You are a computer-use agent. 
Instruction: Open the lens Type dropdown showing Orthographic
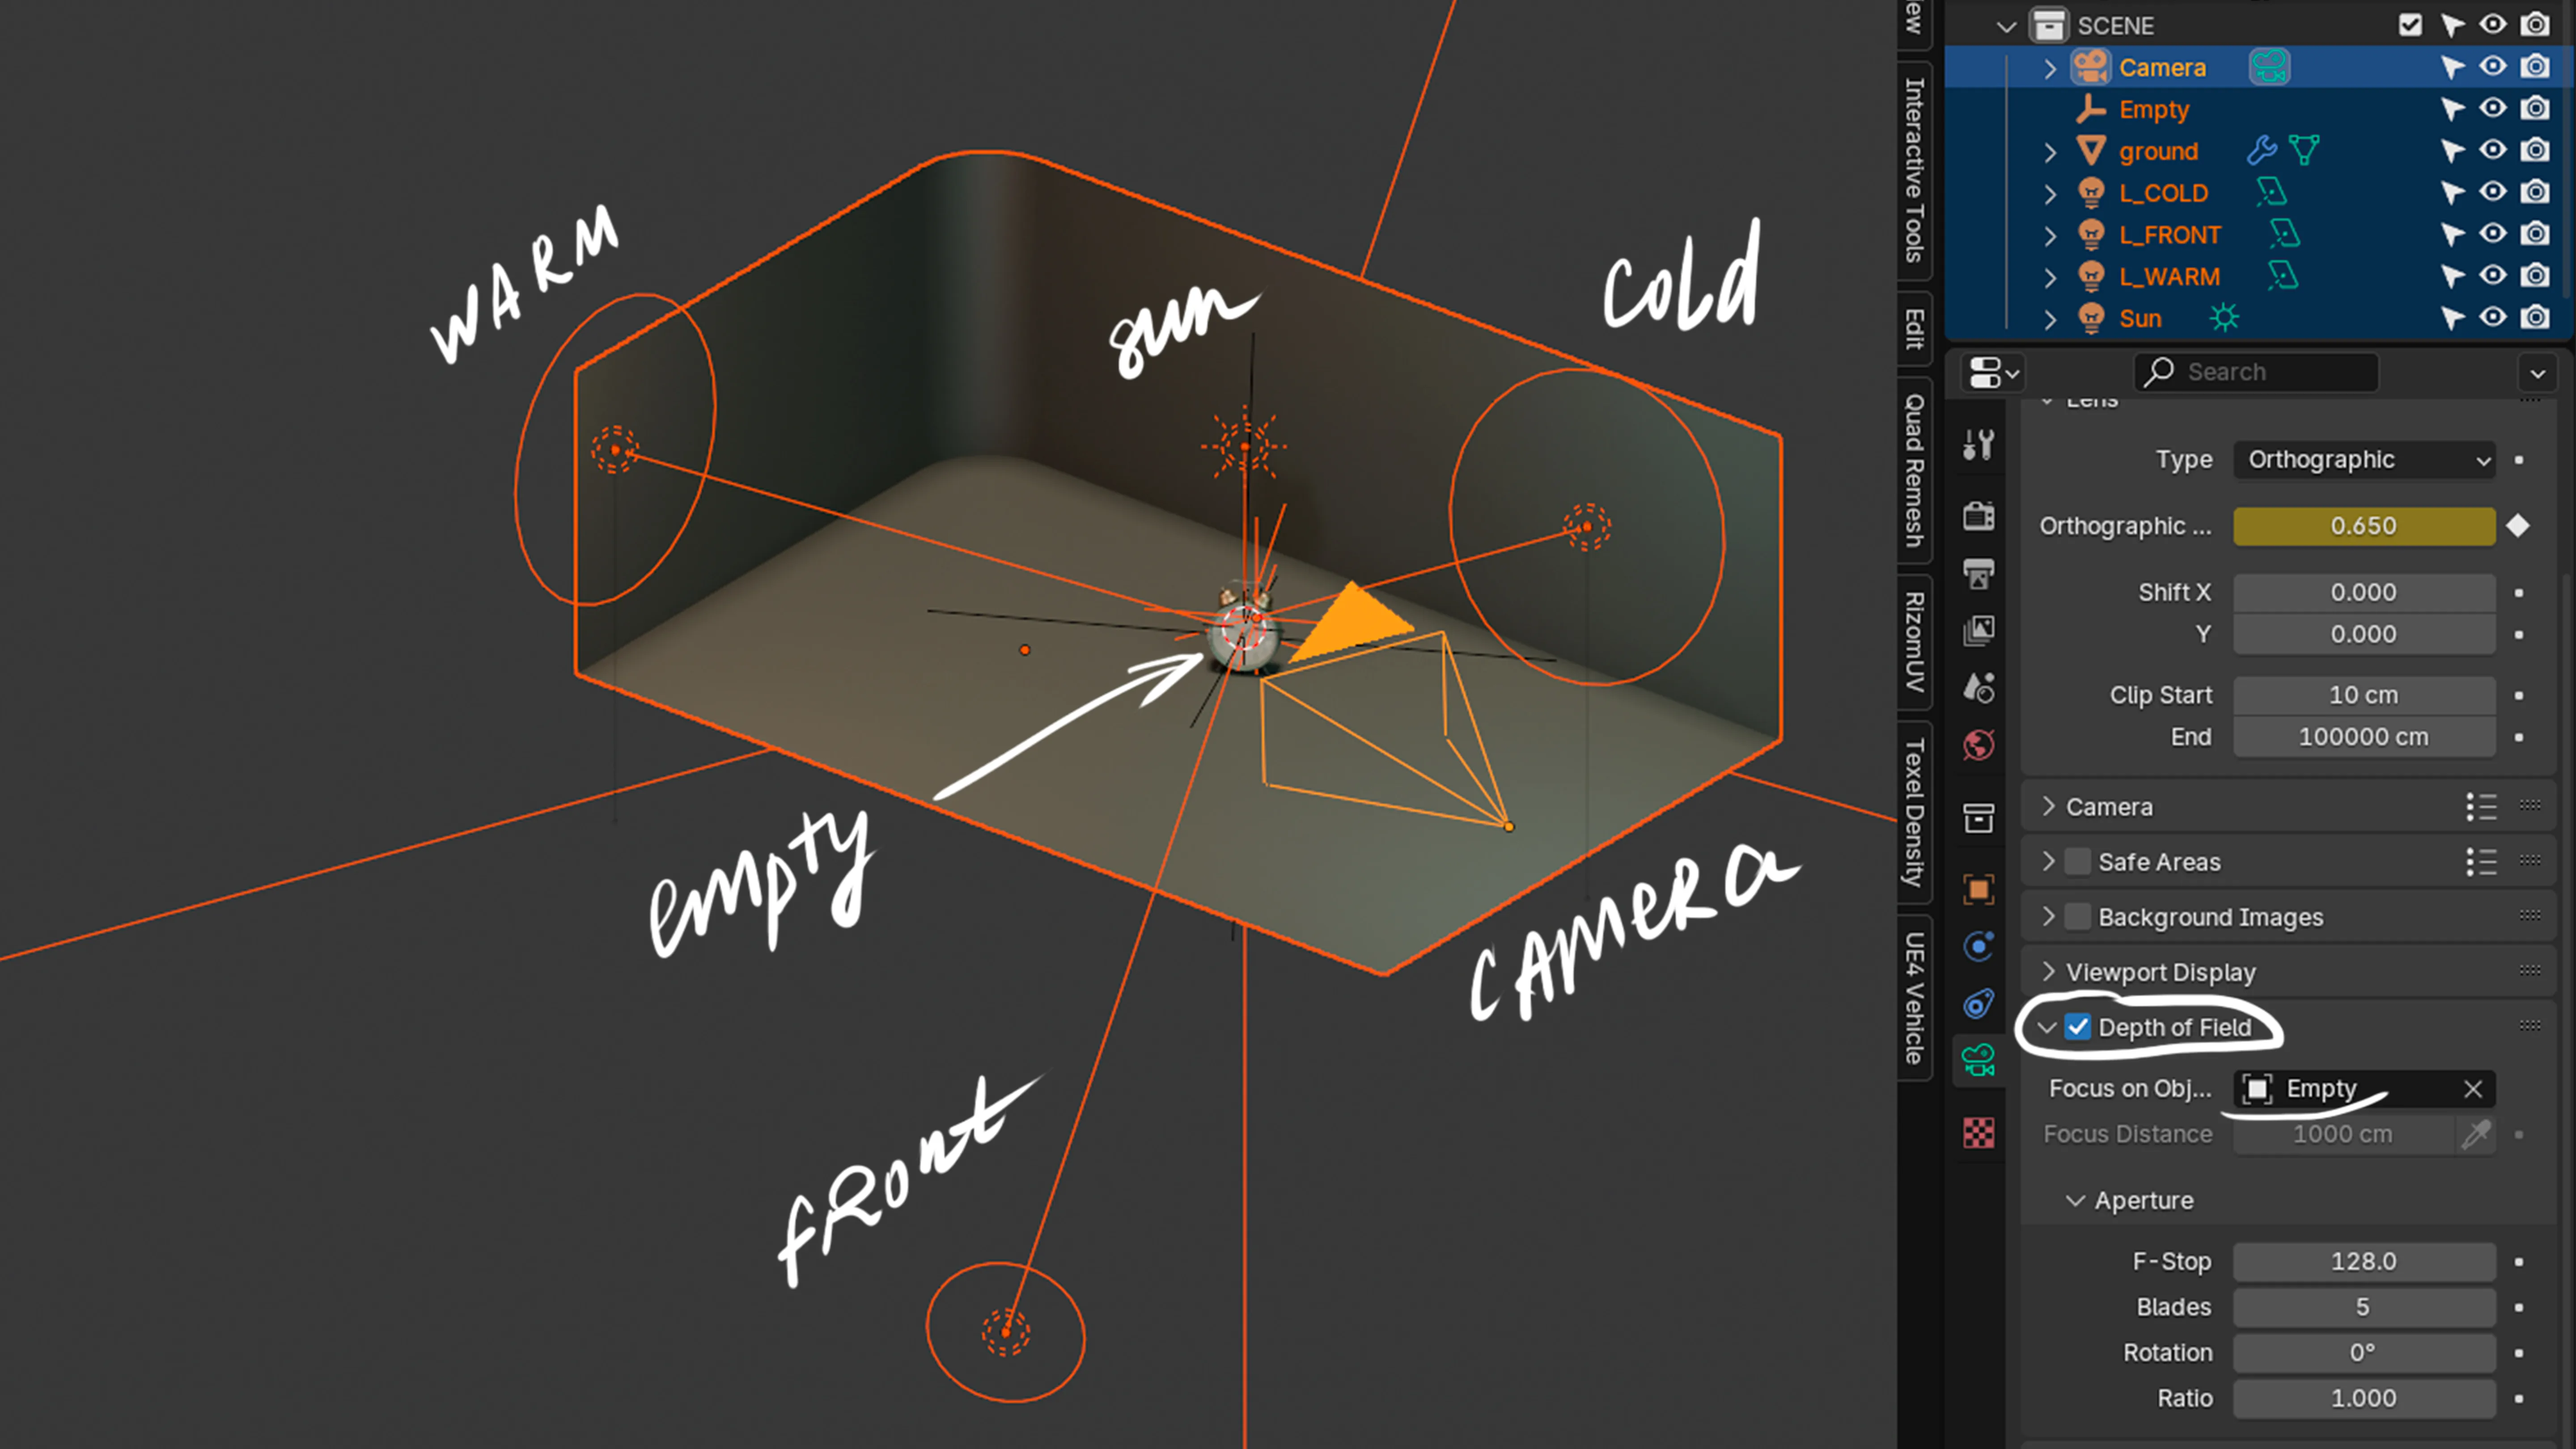pos(2364,460)
